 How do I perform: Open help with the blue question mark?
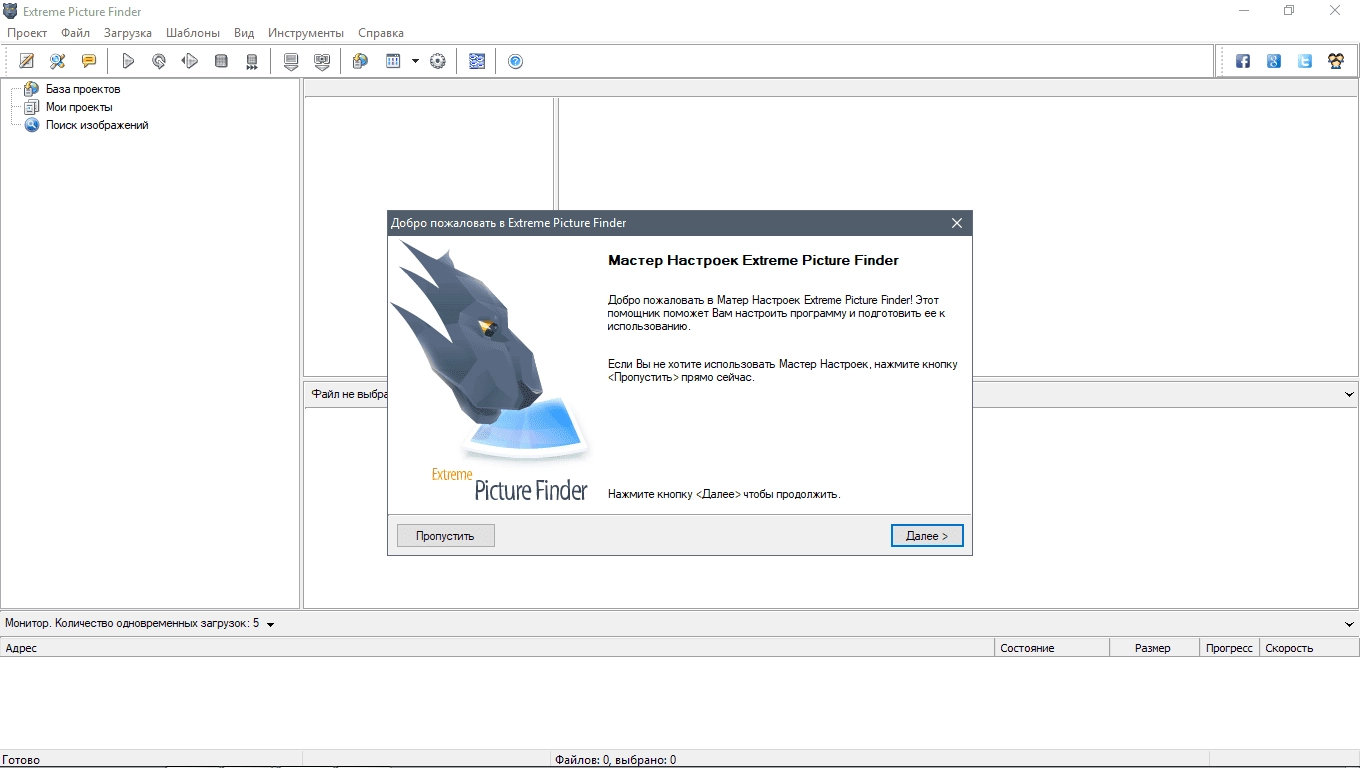[x=516, y=61]
